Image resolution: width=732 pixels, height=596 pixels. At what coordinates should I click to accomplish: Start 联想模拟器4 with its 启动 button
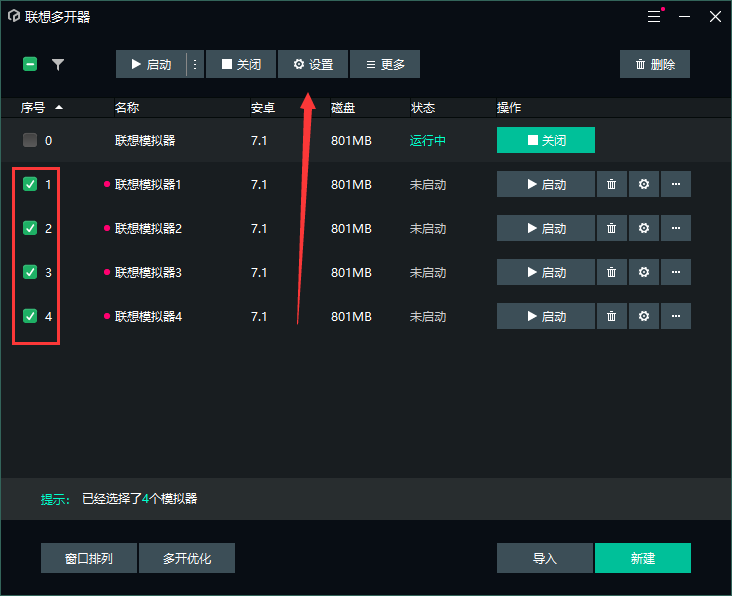[546, 316]
